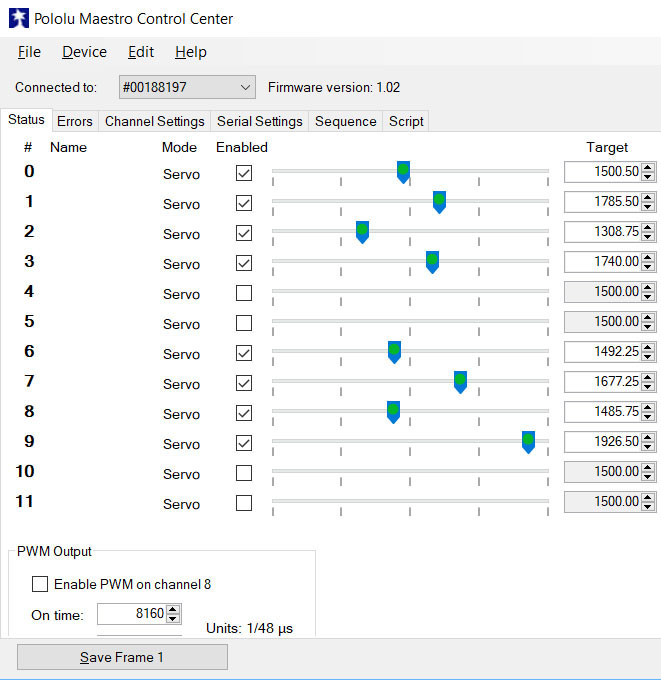Image resolution: width=661 pixels, height=680 pixels.
Task: Click the Save Frame 1 button
Action: [122, 657]
